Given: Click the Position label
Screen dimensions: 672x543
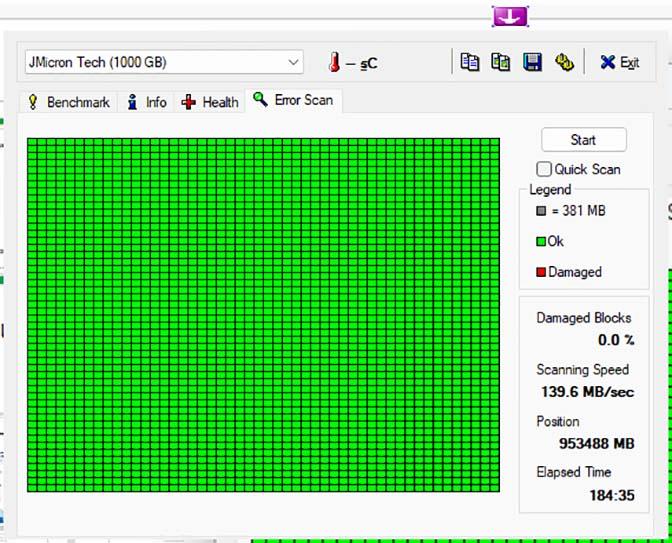Looking at the screenshot, I should click(x=558, y=422).
